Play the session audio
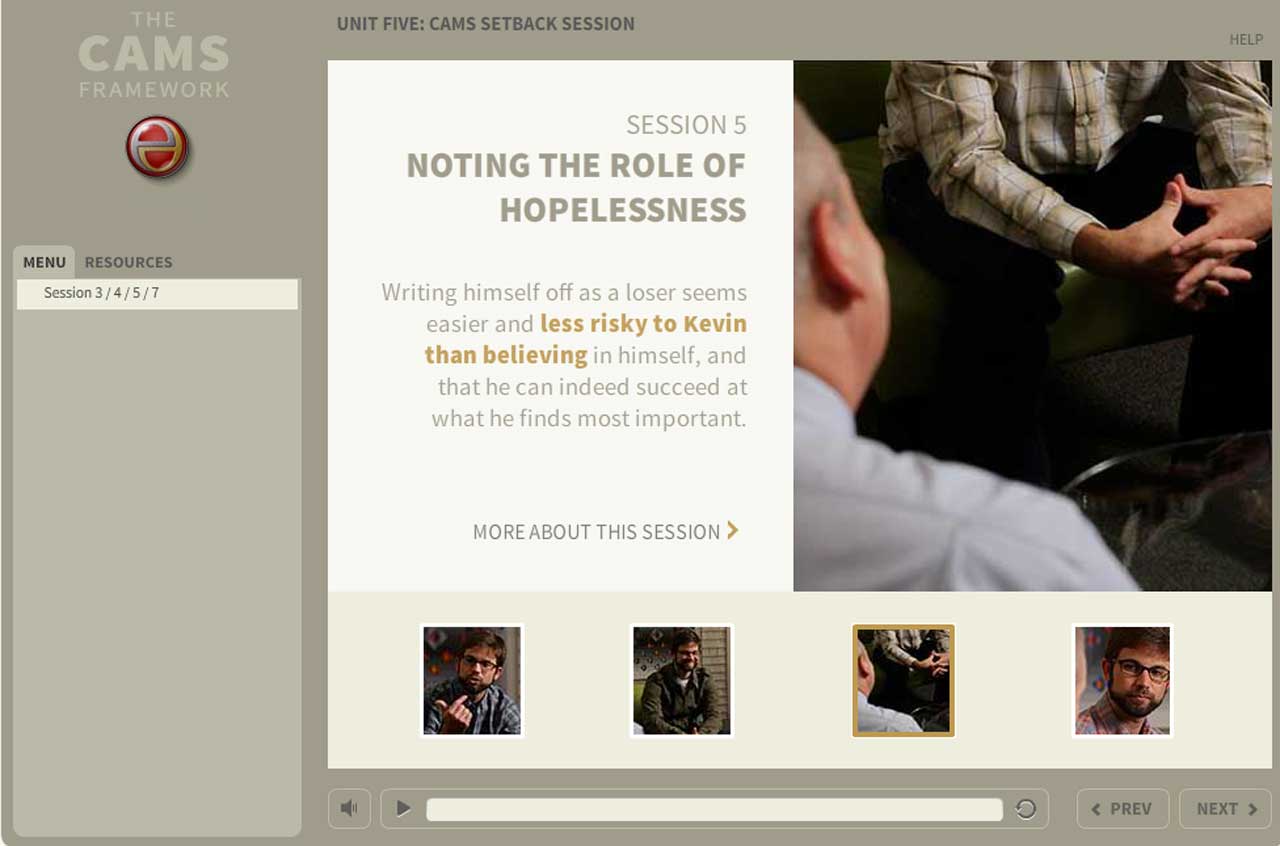This screenshot has width=1280, height=846. click(x=403, y=808)
